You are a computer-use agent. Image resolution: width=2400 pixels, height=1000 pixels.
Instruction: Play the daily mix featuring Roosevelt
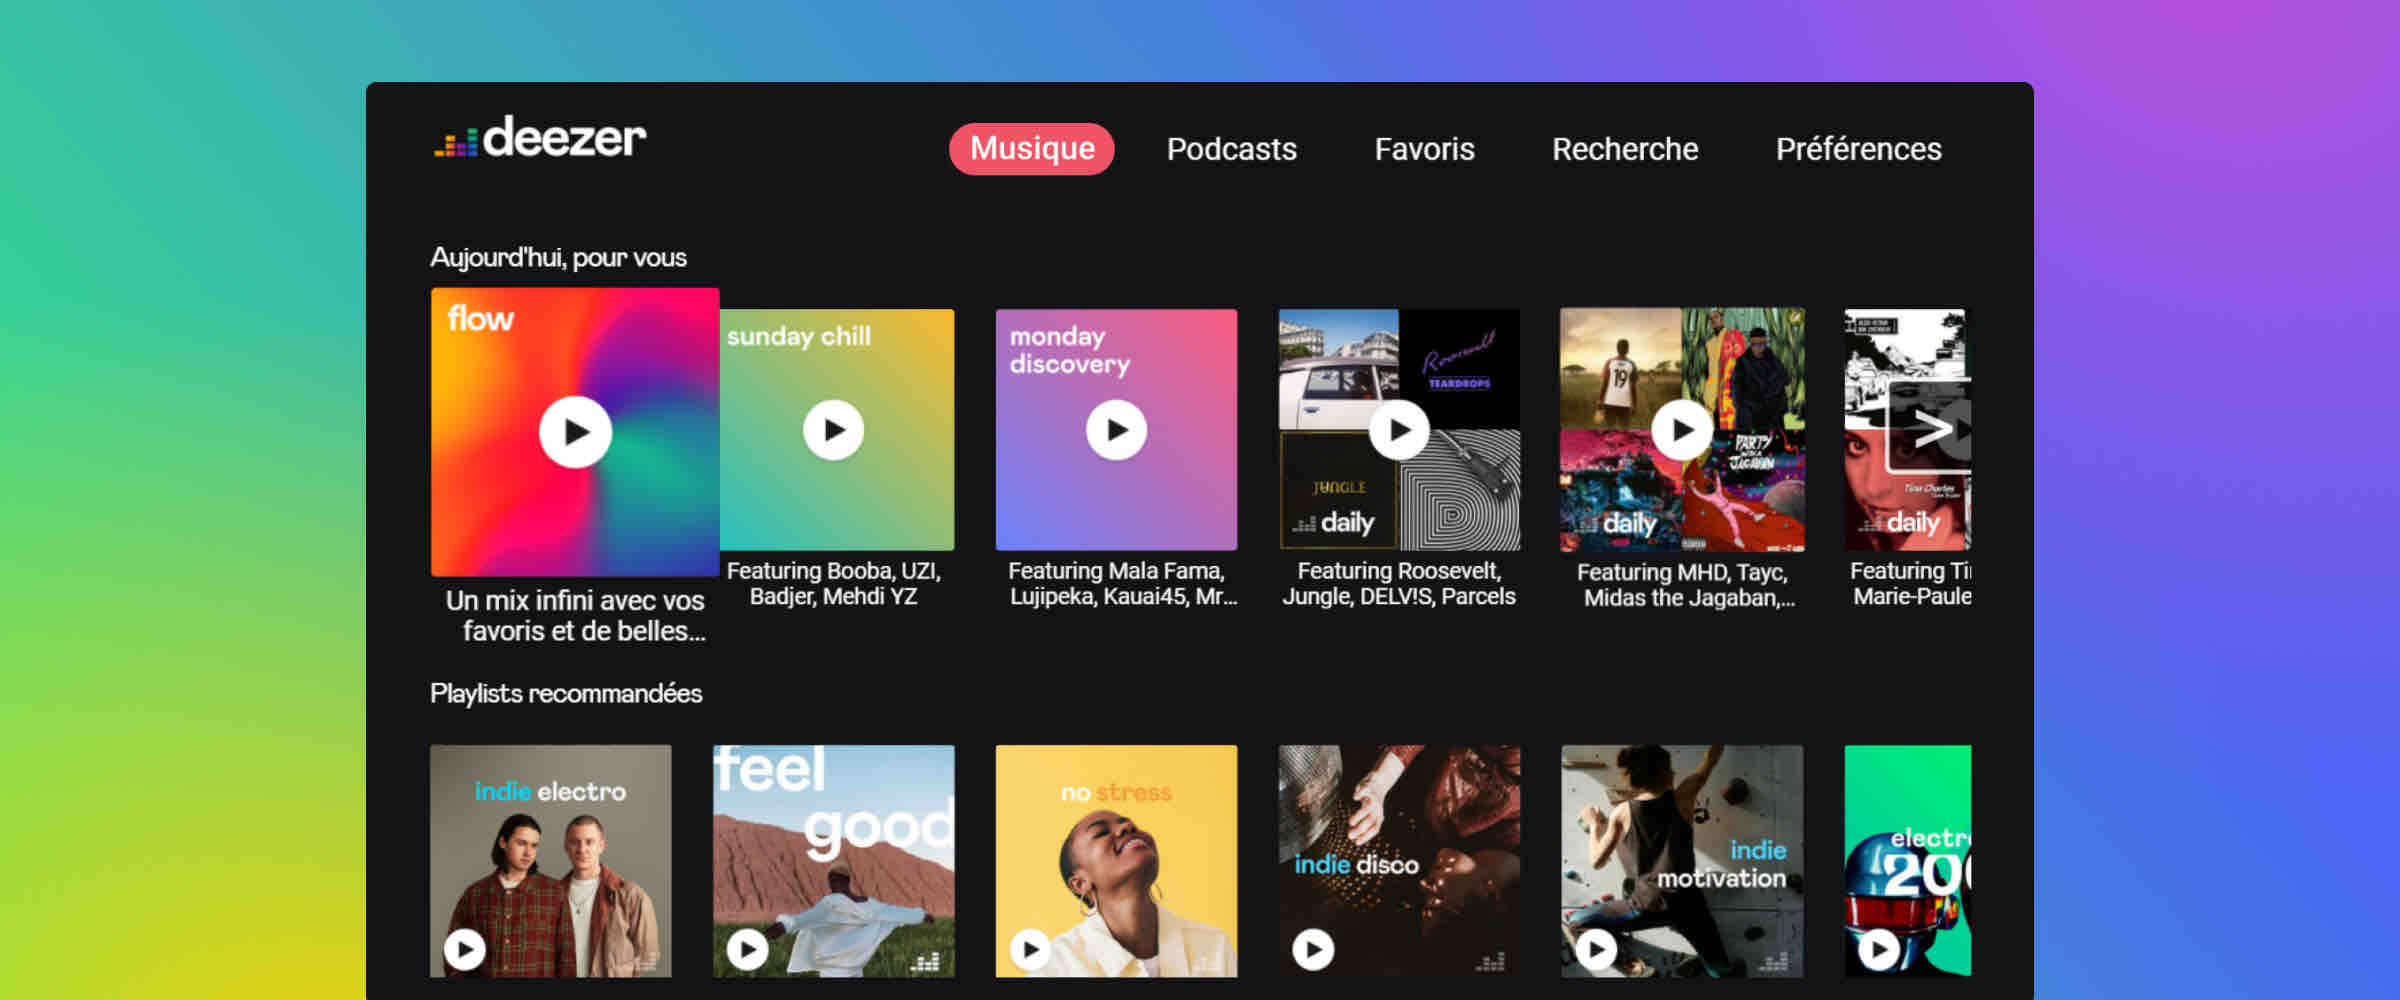click(x=1399, y=430)
